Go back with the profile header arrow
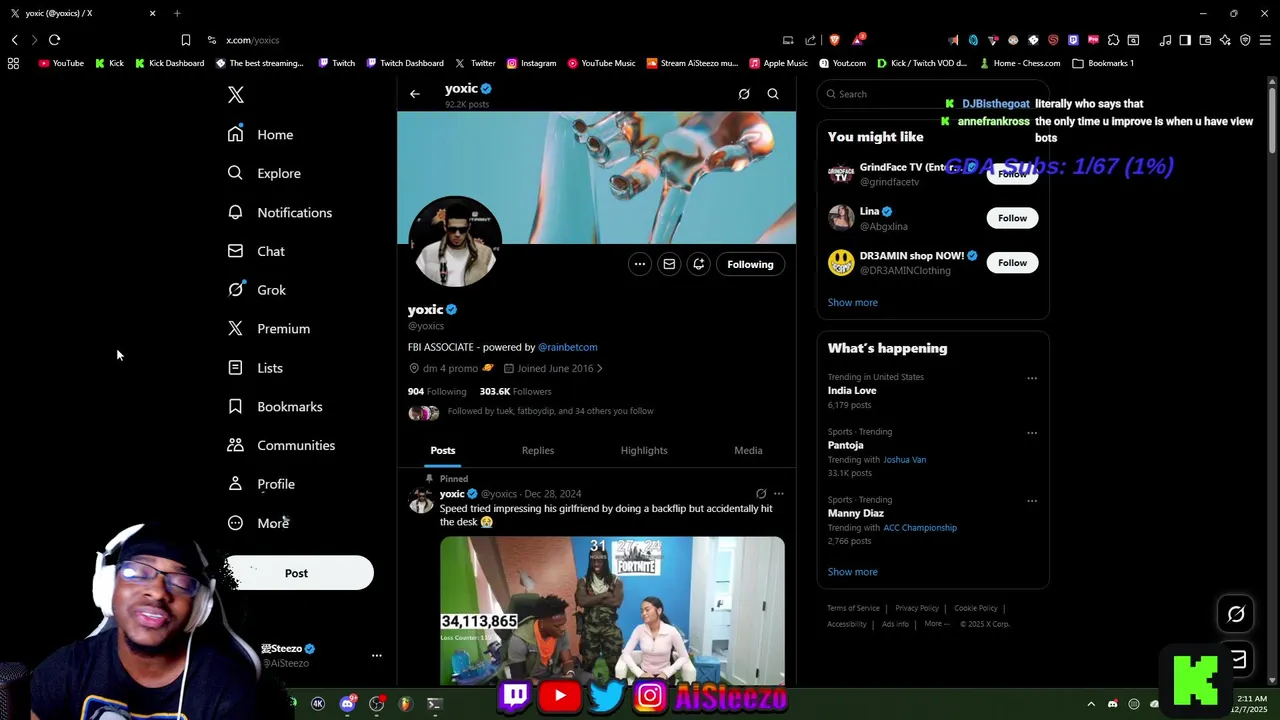The image size is (1280, 720). pyautogui.click(x=415, y=94)
